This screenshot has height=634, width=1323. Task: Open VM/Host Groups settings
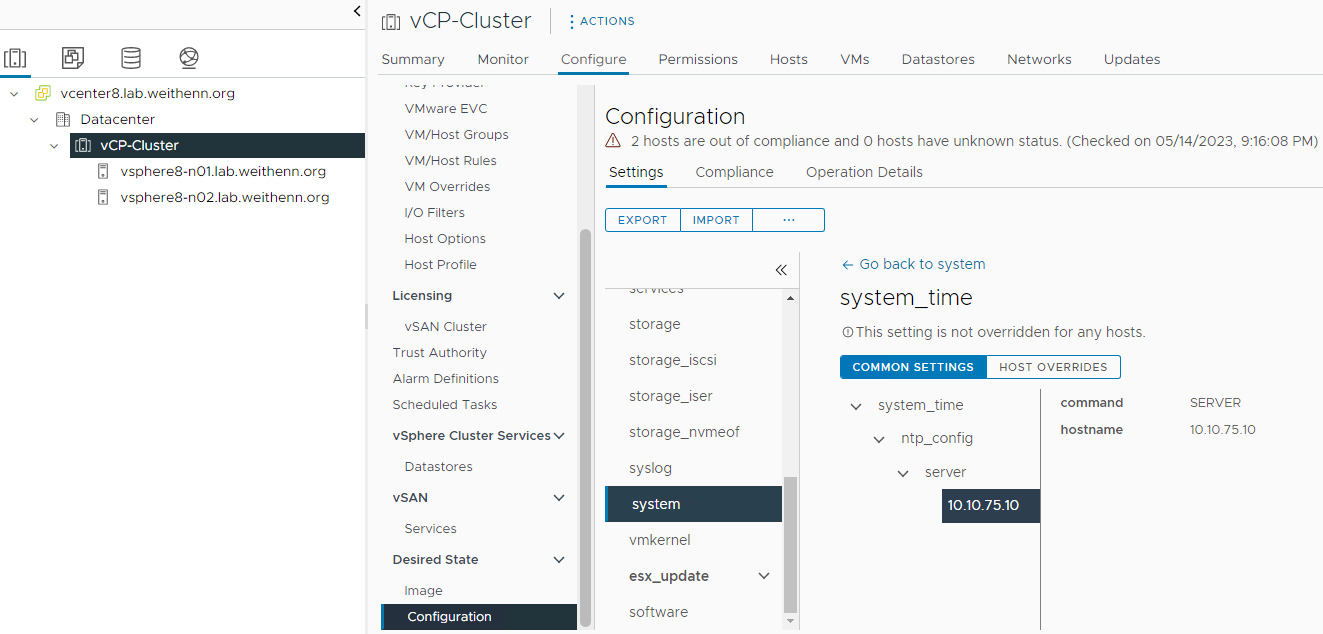[456, 134]
